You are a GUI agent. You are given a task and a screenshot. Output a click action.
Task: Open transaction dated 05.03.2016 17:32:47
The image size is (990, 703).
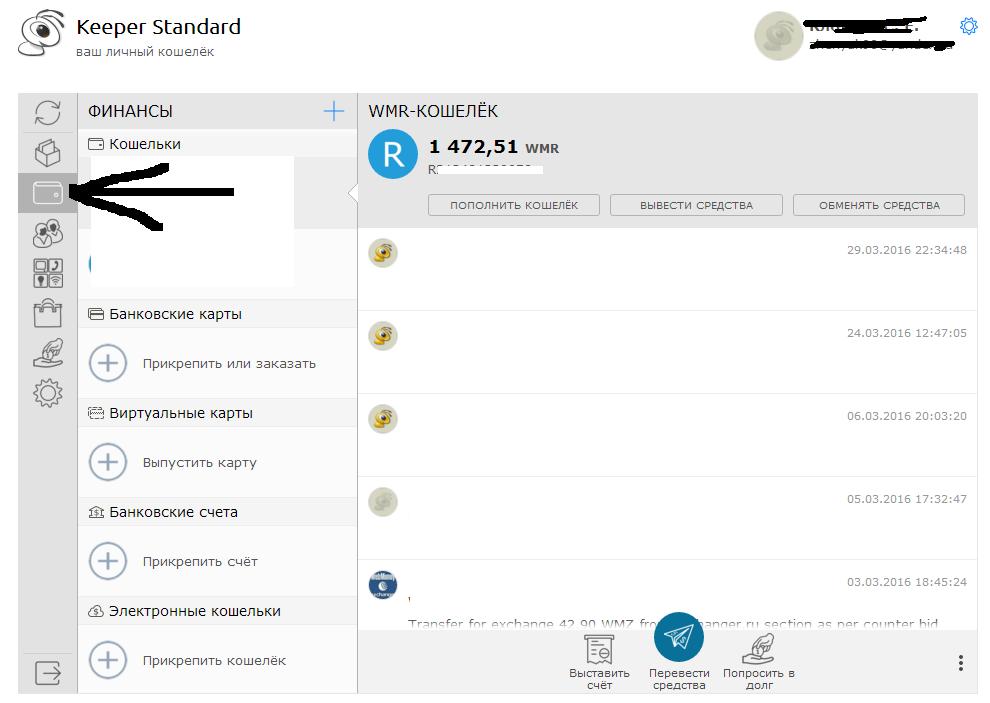[x=667, y=519]
